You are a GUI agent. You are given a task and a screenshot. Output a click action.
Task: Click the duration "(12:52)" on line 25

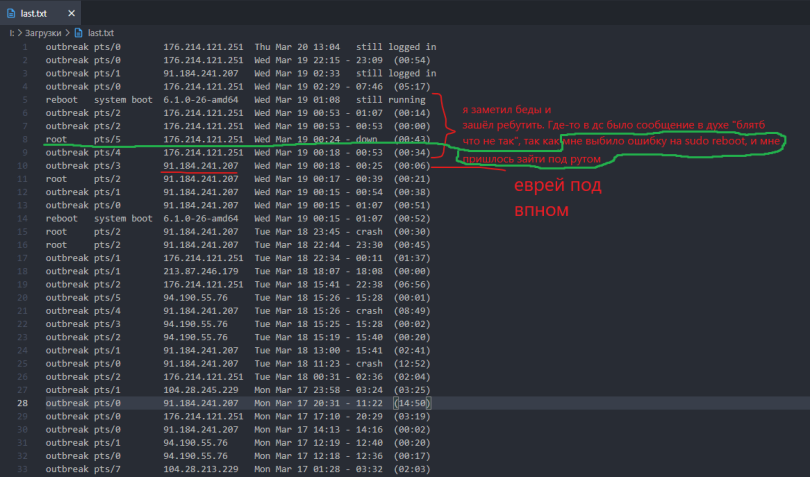[412, 364]
